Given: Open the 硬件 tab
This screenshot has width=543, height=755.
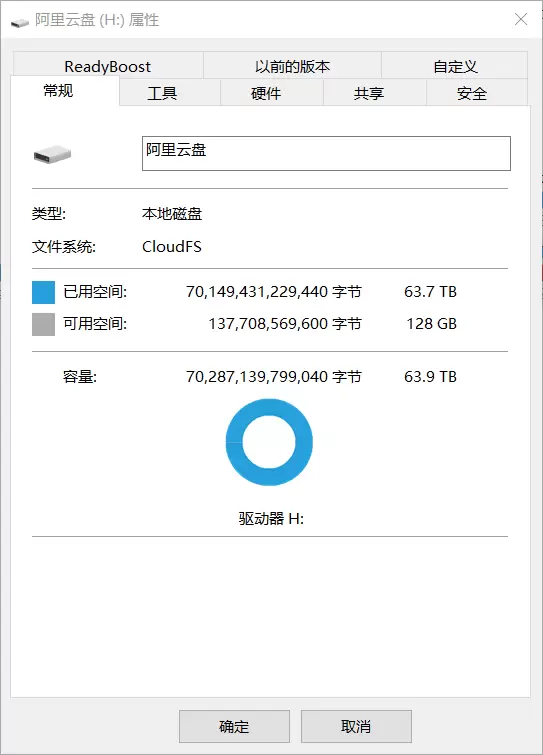Looking at the screenshot, I should 266,93.
